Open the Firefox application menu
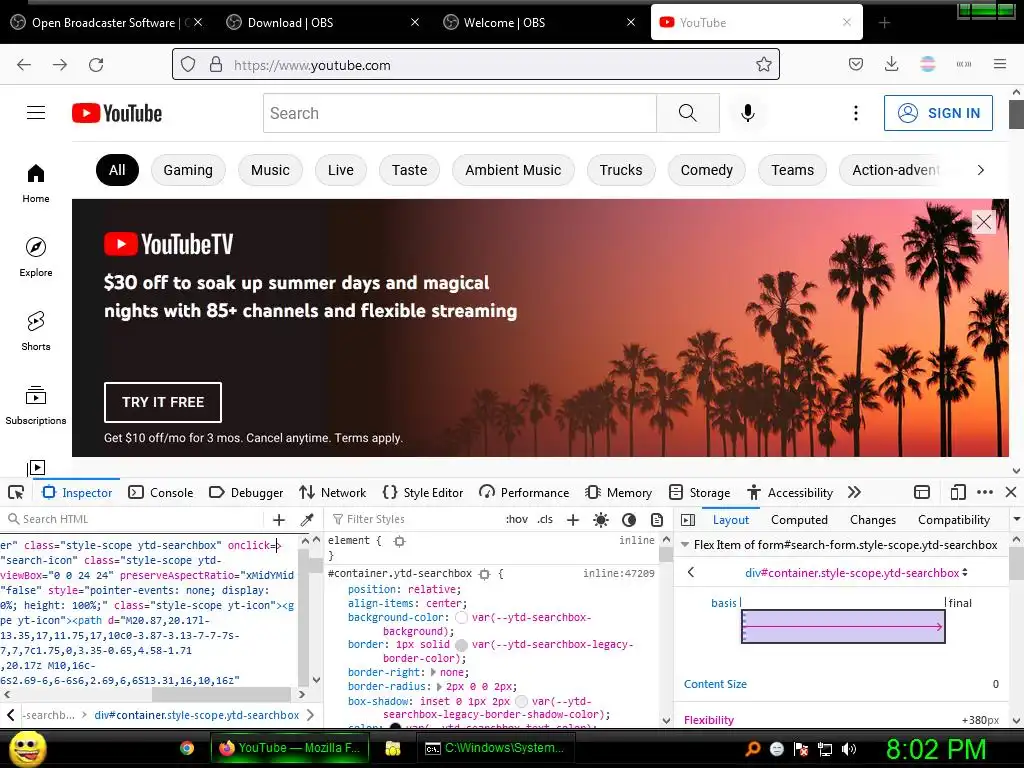This screenshot has width=1024, height=768. click(1000, 64)
